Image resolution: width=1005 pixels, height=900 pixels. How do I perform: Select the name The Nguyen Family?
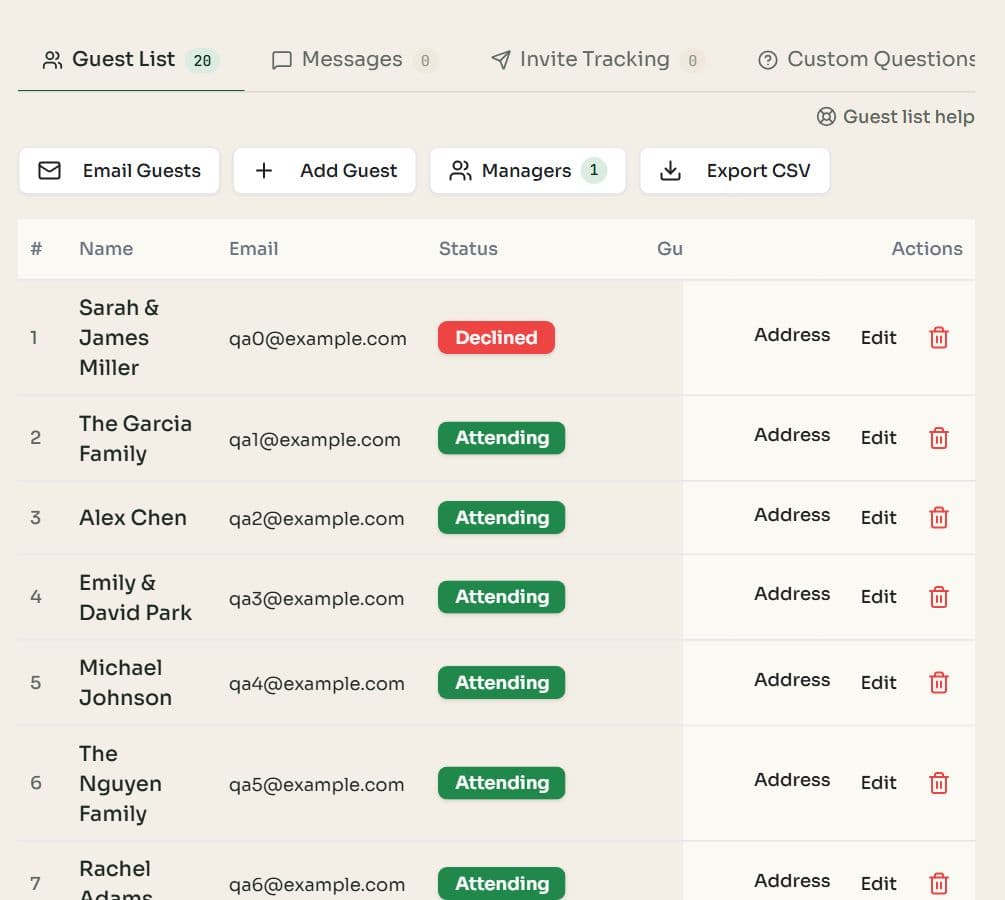pyautogui.click(x=120, y=783)
